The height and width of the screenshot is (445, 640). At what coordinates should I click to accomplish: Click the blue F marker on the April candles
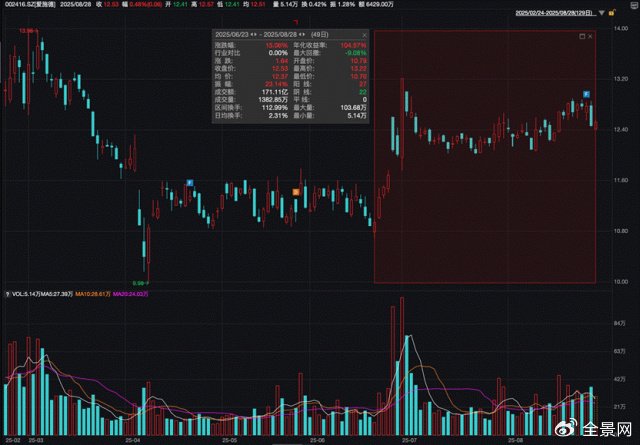tap(190, 182)
